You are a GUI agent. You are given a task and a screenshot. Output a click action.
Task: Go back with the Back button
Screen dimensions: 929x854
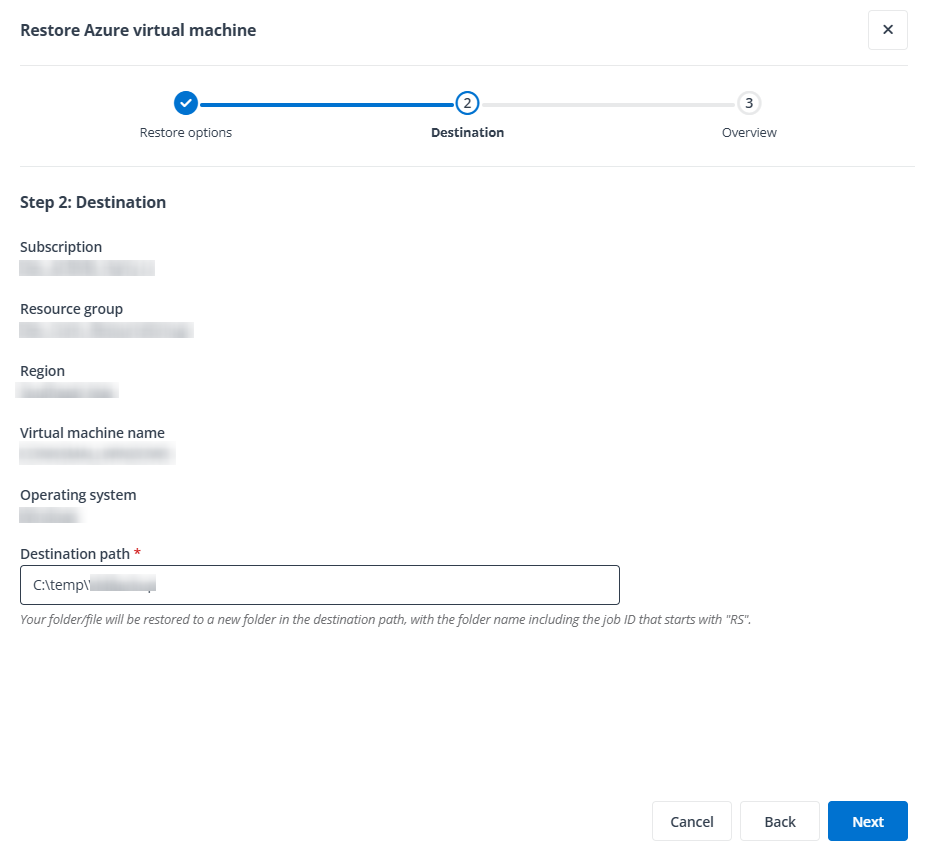click(x=779, y=821)
